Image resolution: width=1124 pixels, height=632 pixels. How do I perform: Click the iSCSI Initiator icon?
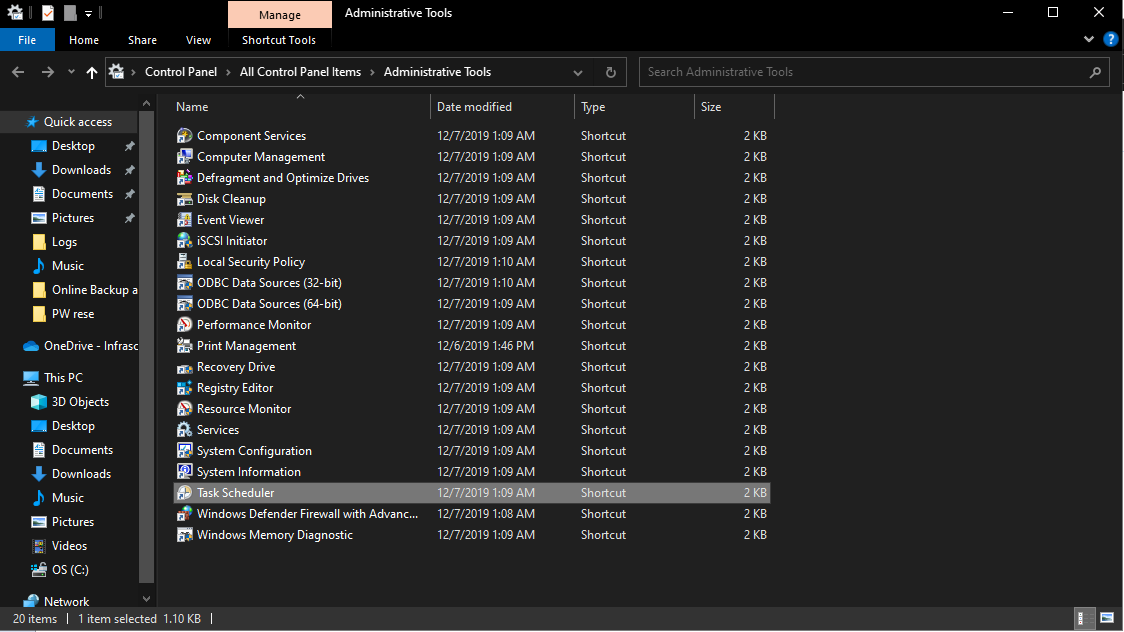(184, 241)
